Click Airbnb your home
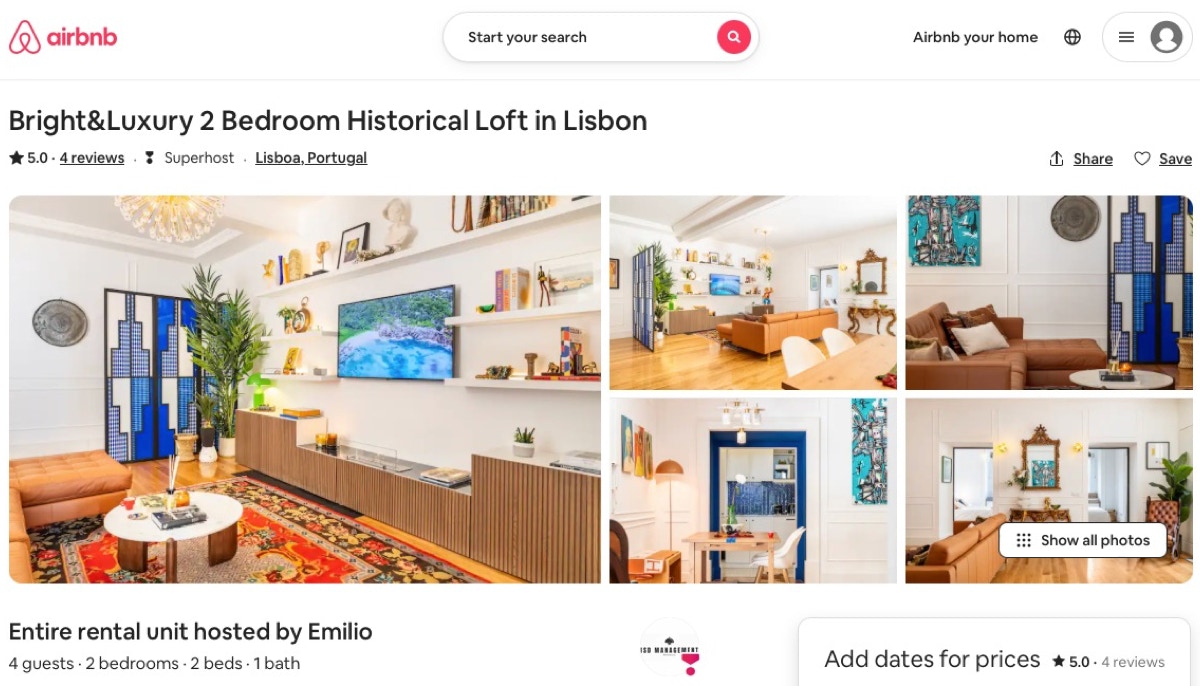This screenshot has height=686, width=1200. (x=975, y=37)
